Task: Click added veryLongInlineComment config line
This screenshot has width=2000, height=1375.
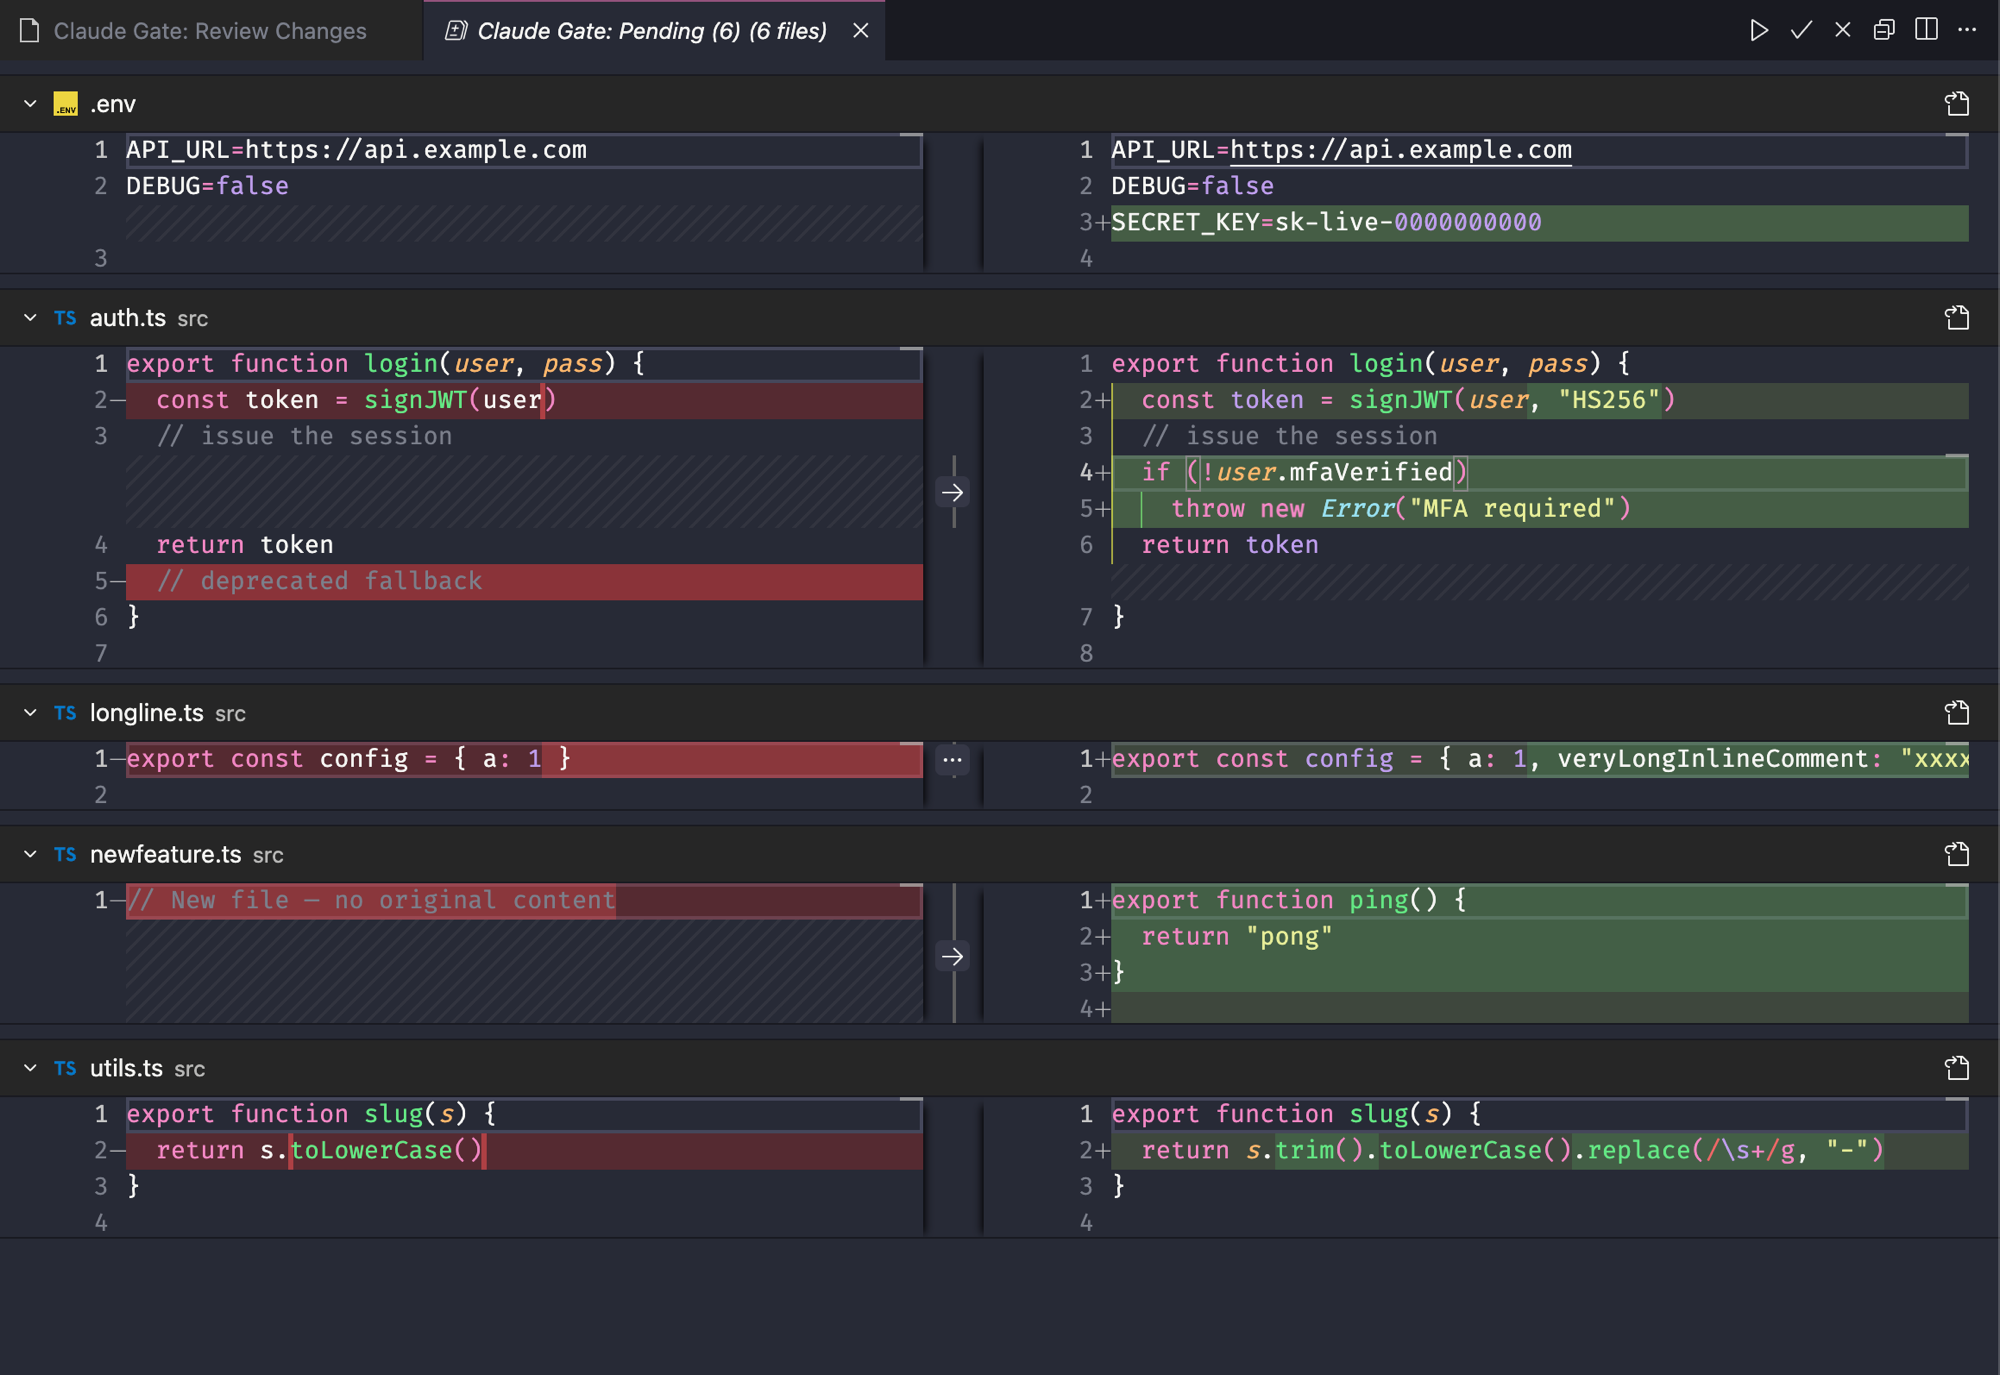Action: (x=1540, y=759)
